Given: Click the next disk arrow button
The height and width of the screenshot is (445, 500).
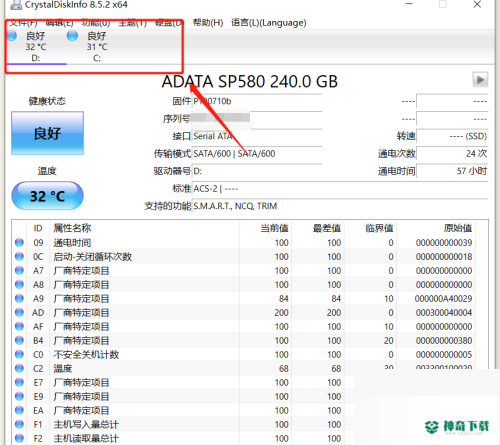Looking at the screenshot, I should click(480, 80).
